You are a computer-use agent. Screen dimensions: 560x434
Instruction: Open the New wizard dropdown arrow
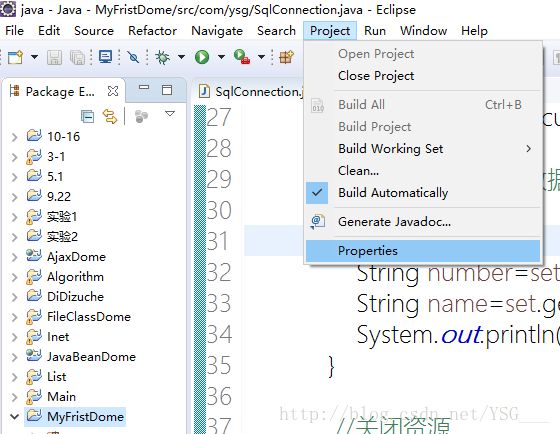(x=34, y=57)
